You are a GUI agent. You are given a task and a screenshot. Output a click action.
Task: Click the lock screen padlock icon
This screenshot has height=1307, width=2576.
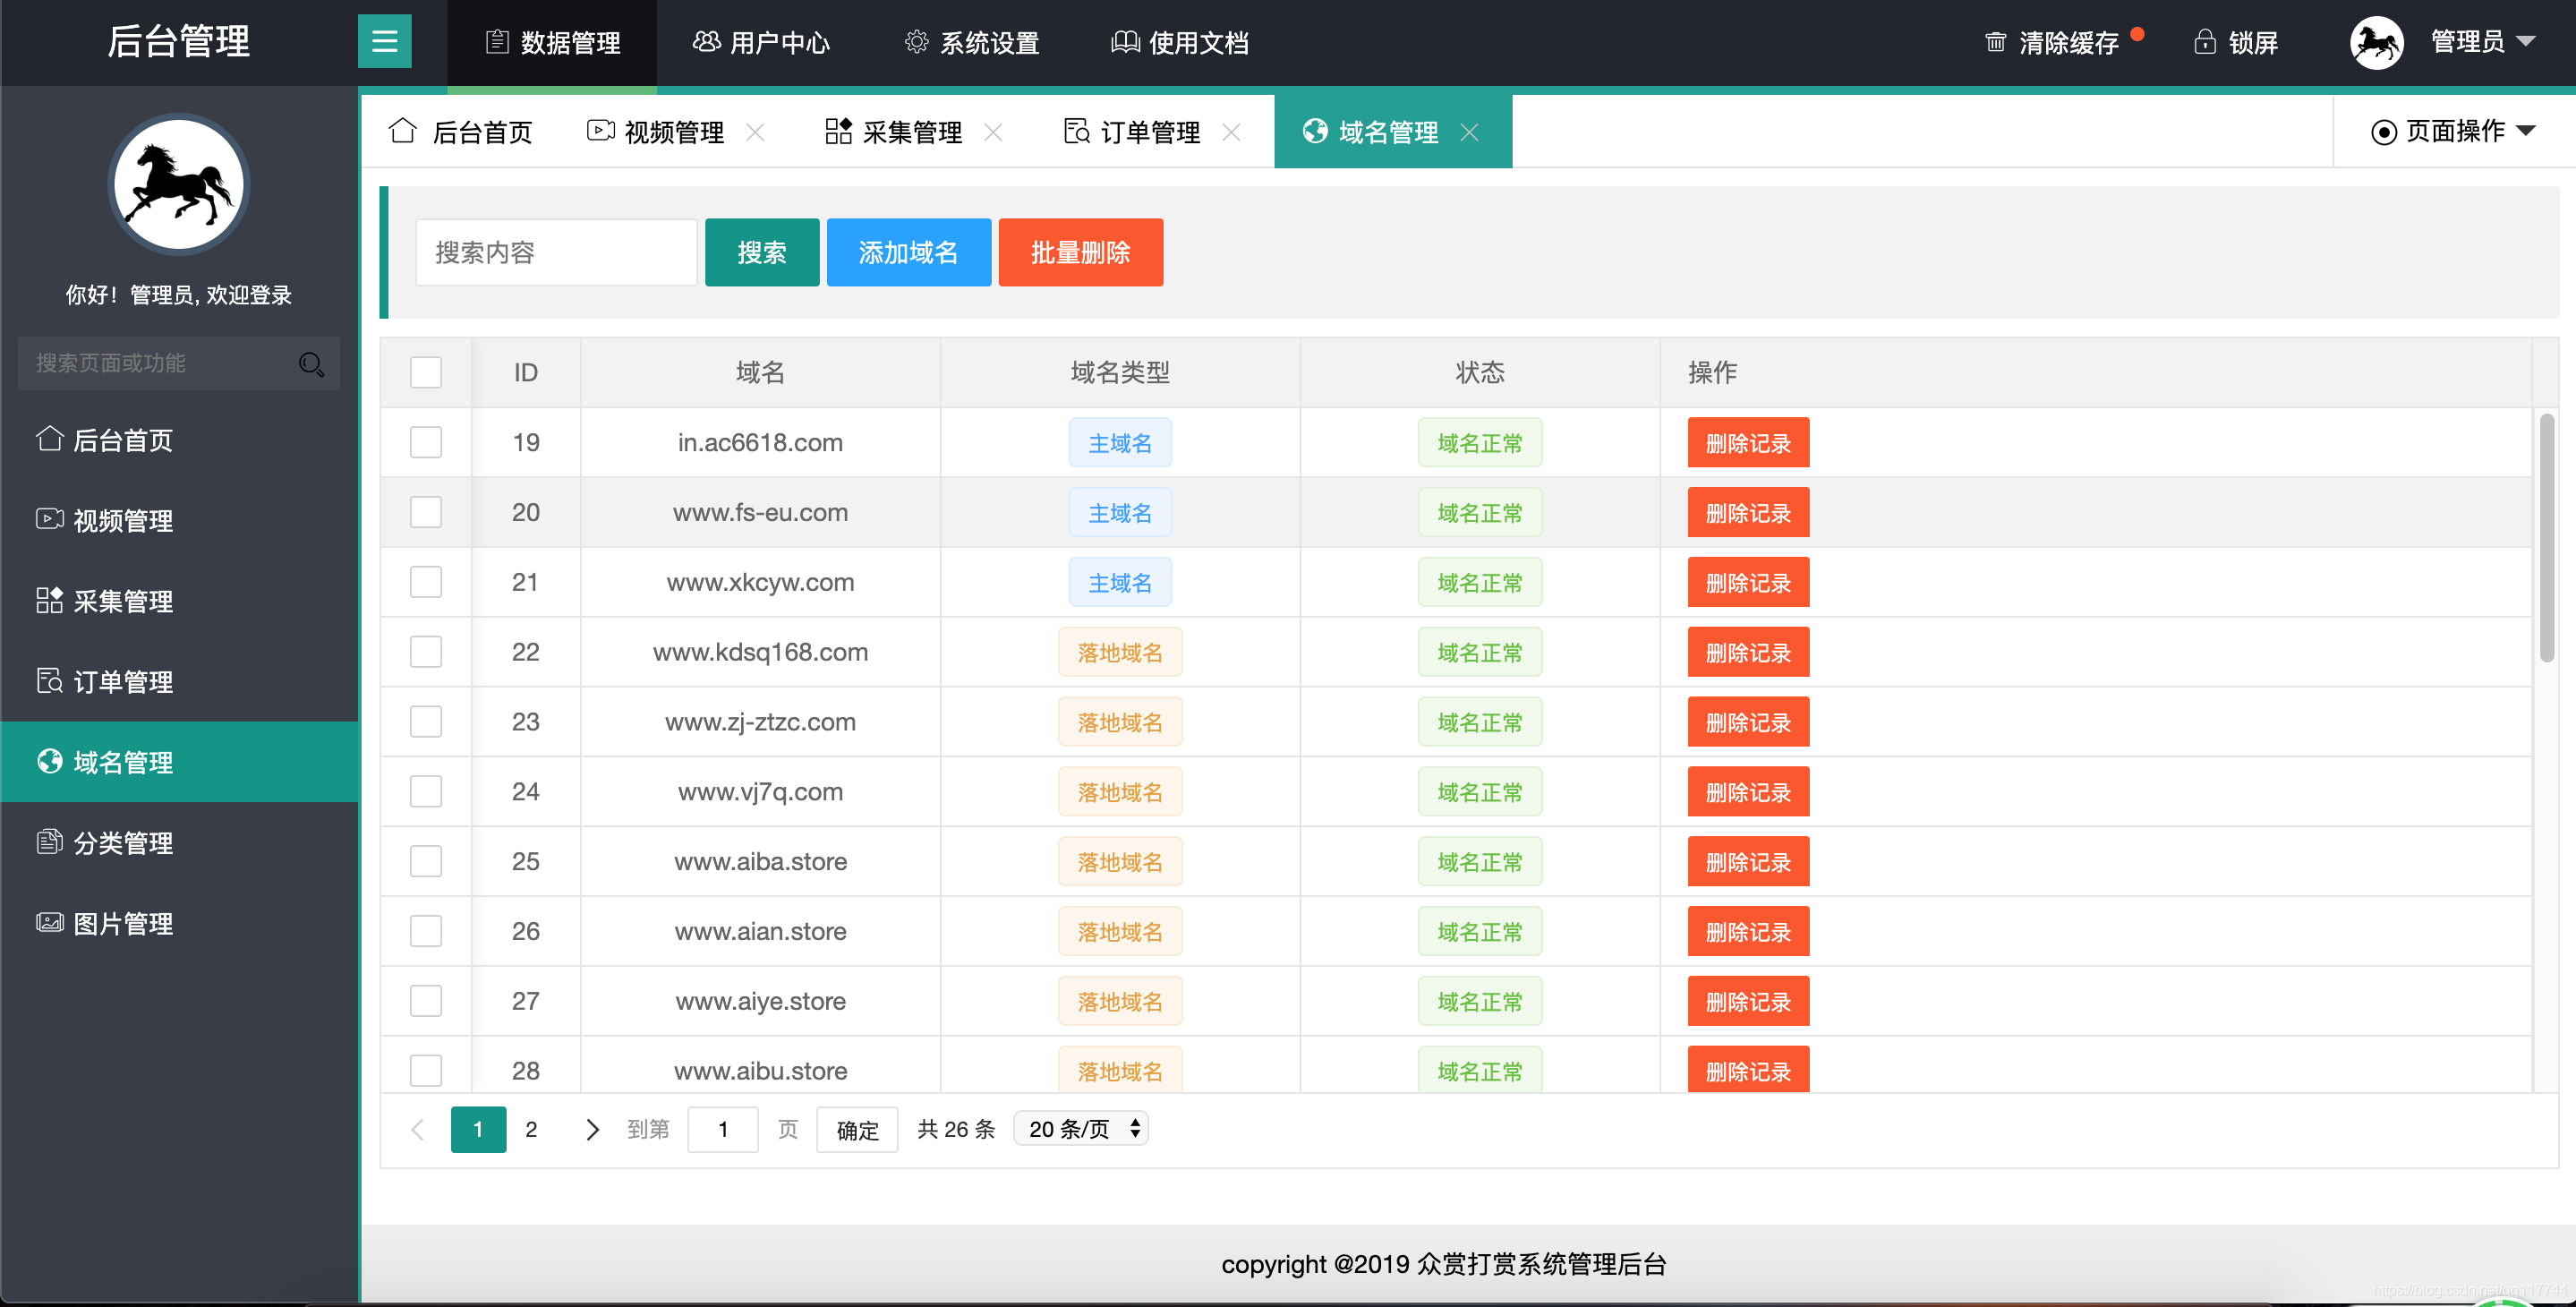(x=2204, y=42)
